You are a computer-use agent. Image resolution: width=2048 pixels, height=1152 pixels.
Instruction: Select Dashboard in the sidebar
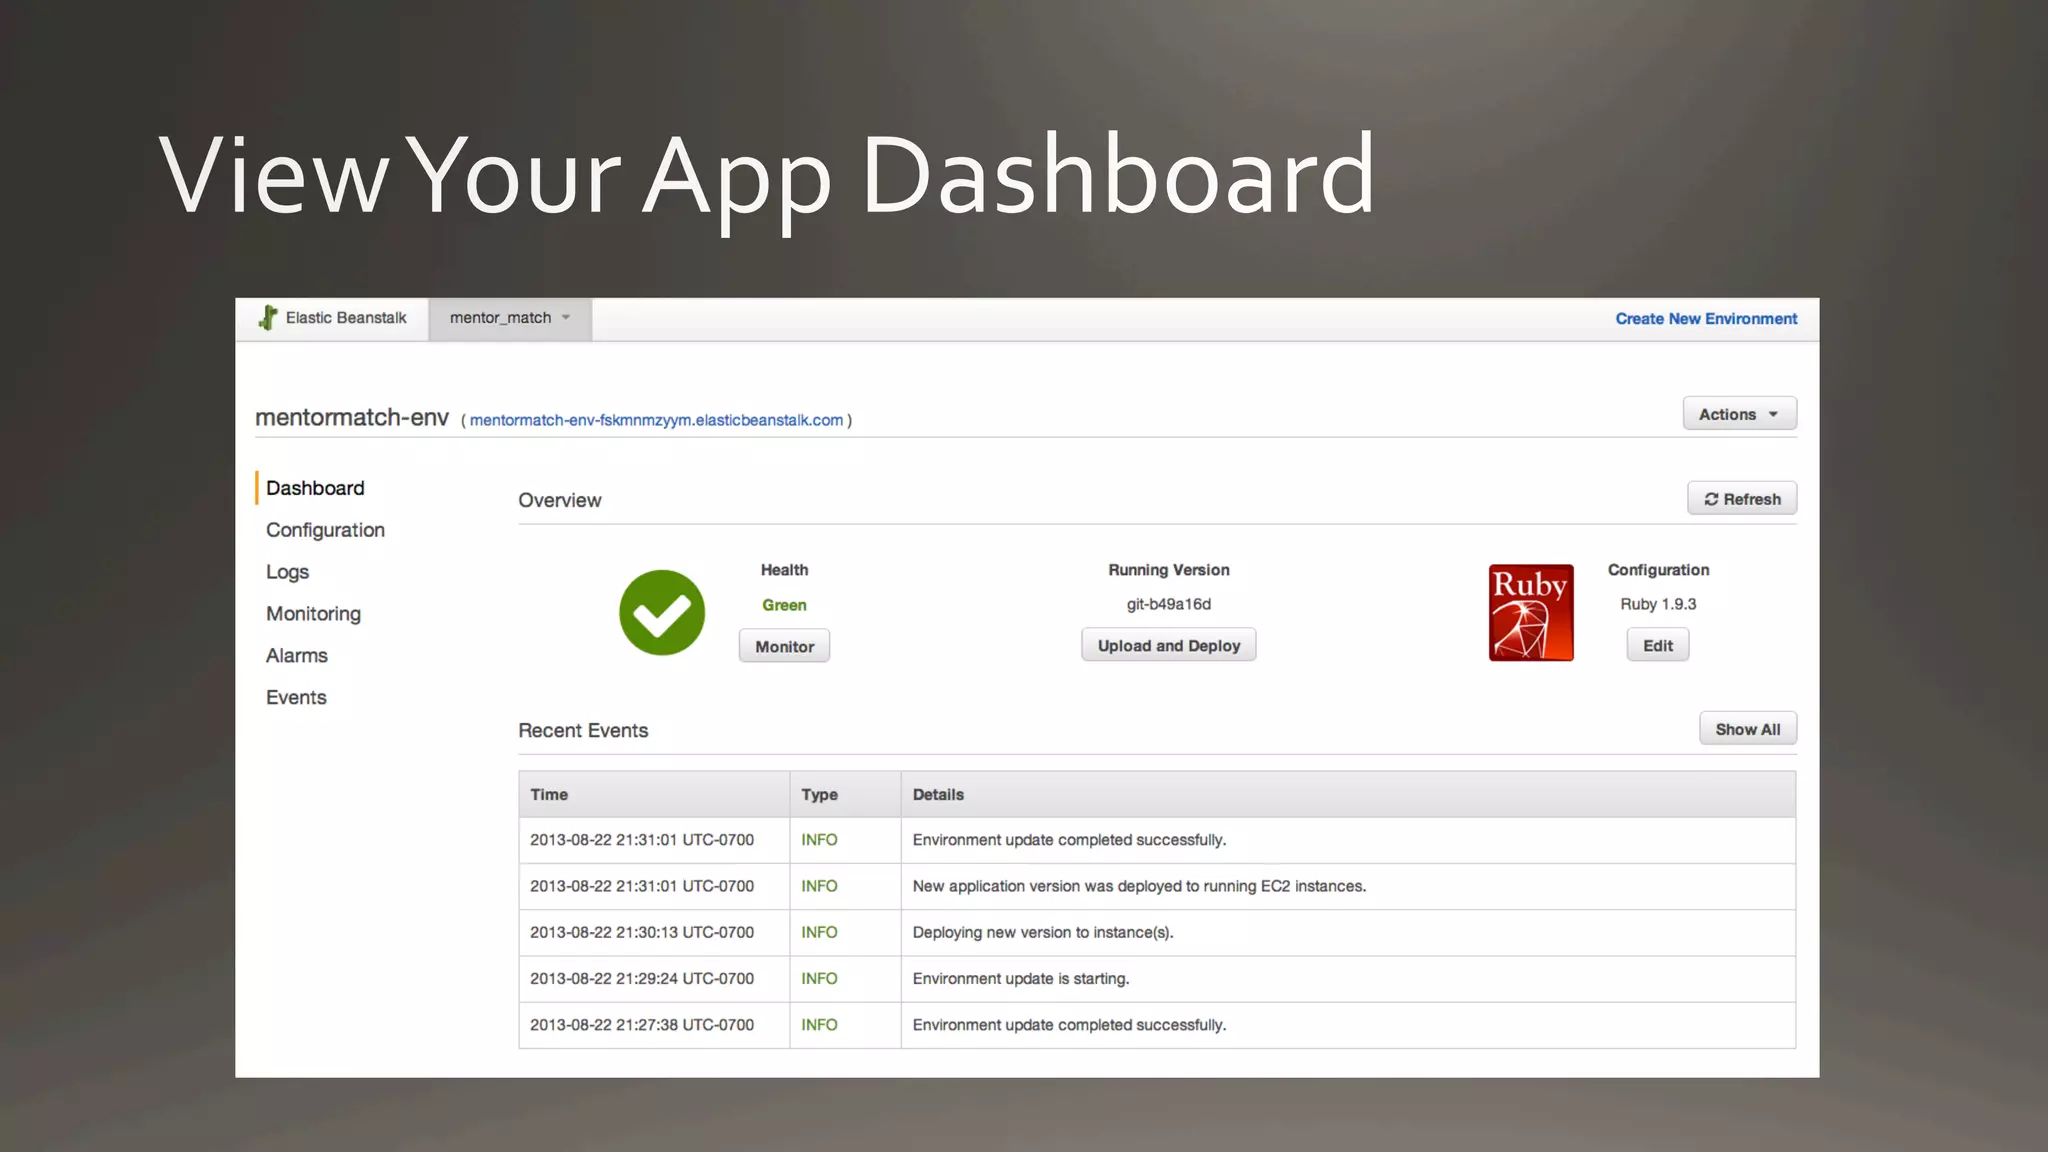315,488
